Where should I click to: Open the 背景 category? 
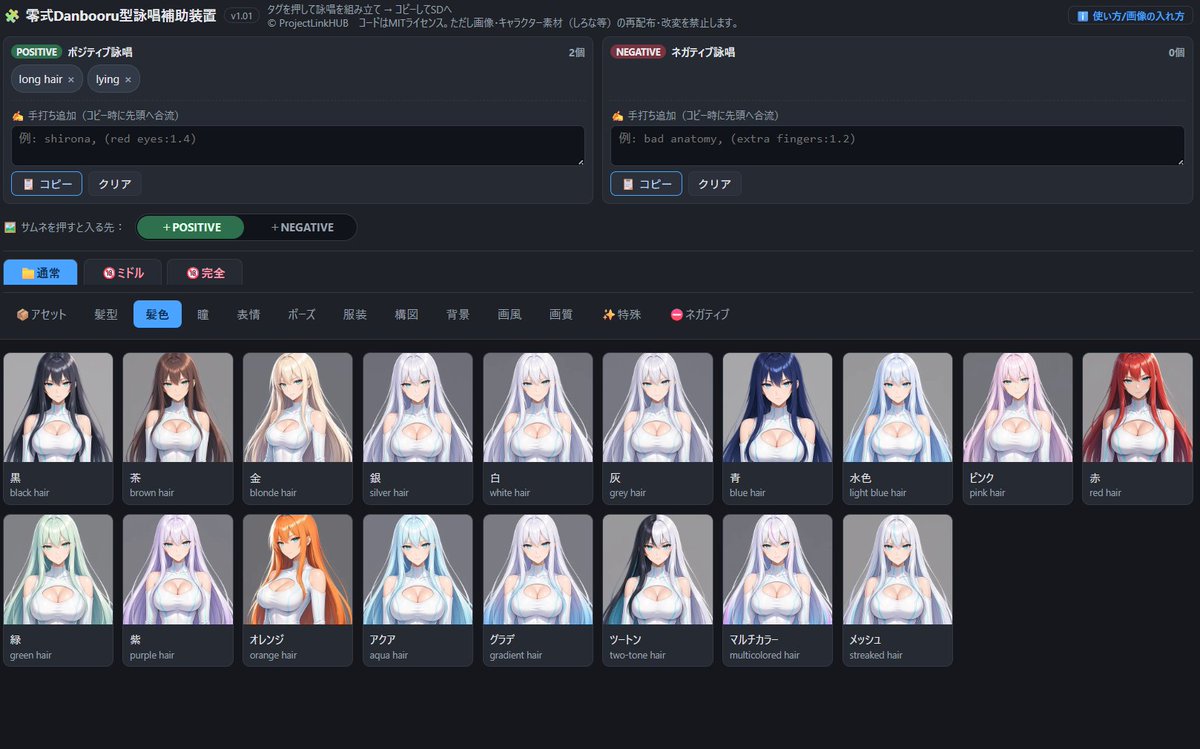pos(458,314)
